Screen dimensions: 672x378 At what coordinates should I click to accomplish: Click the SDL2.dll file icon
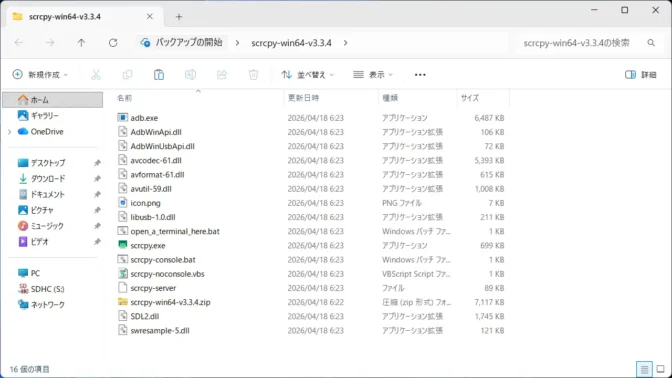123,316
